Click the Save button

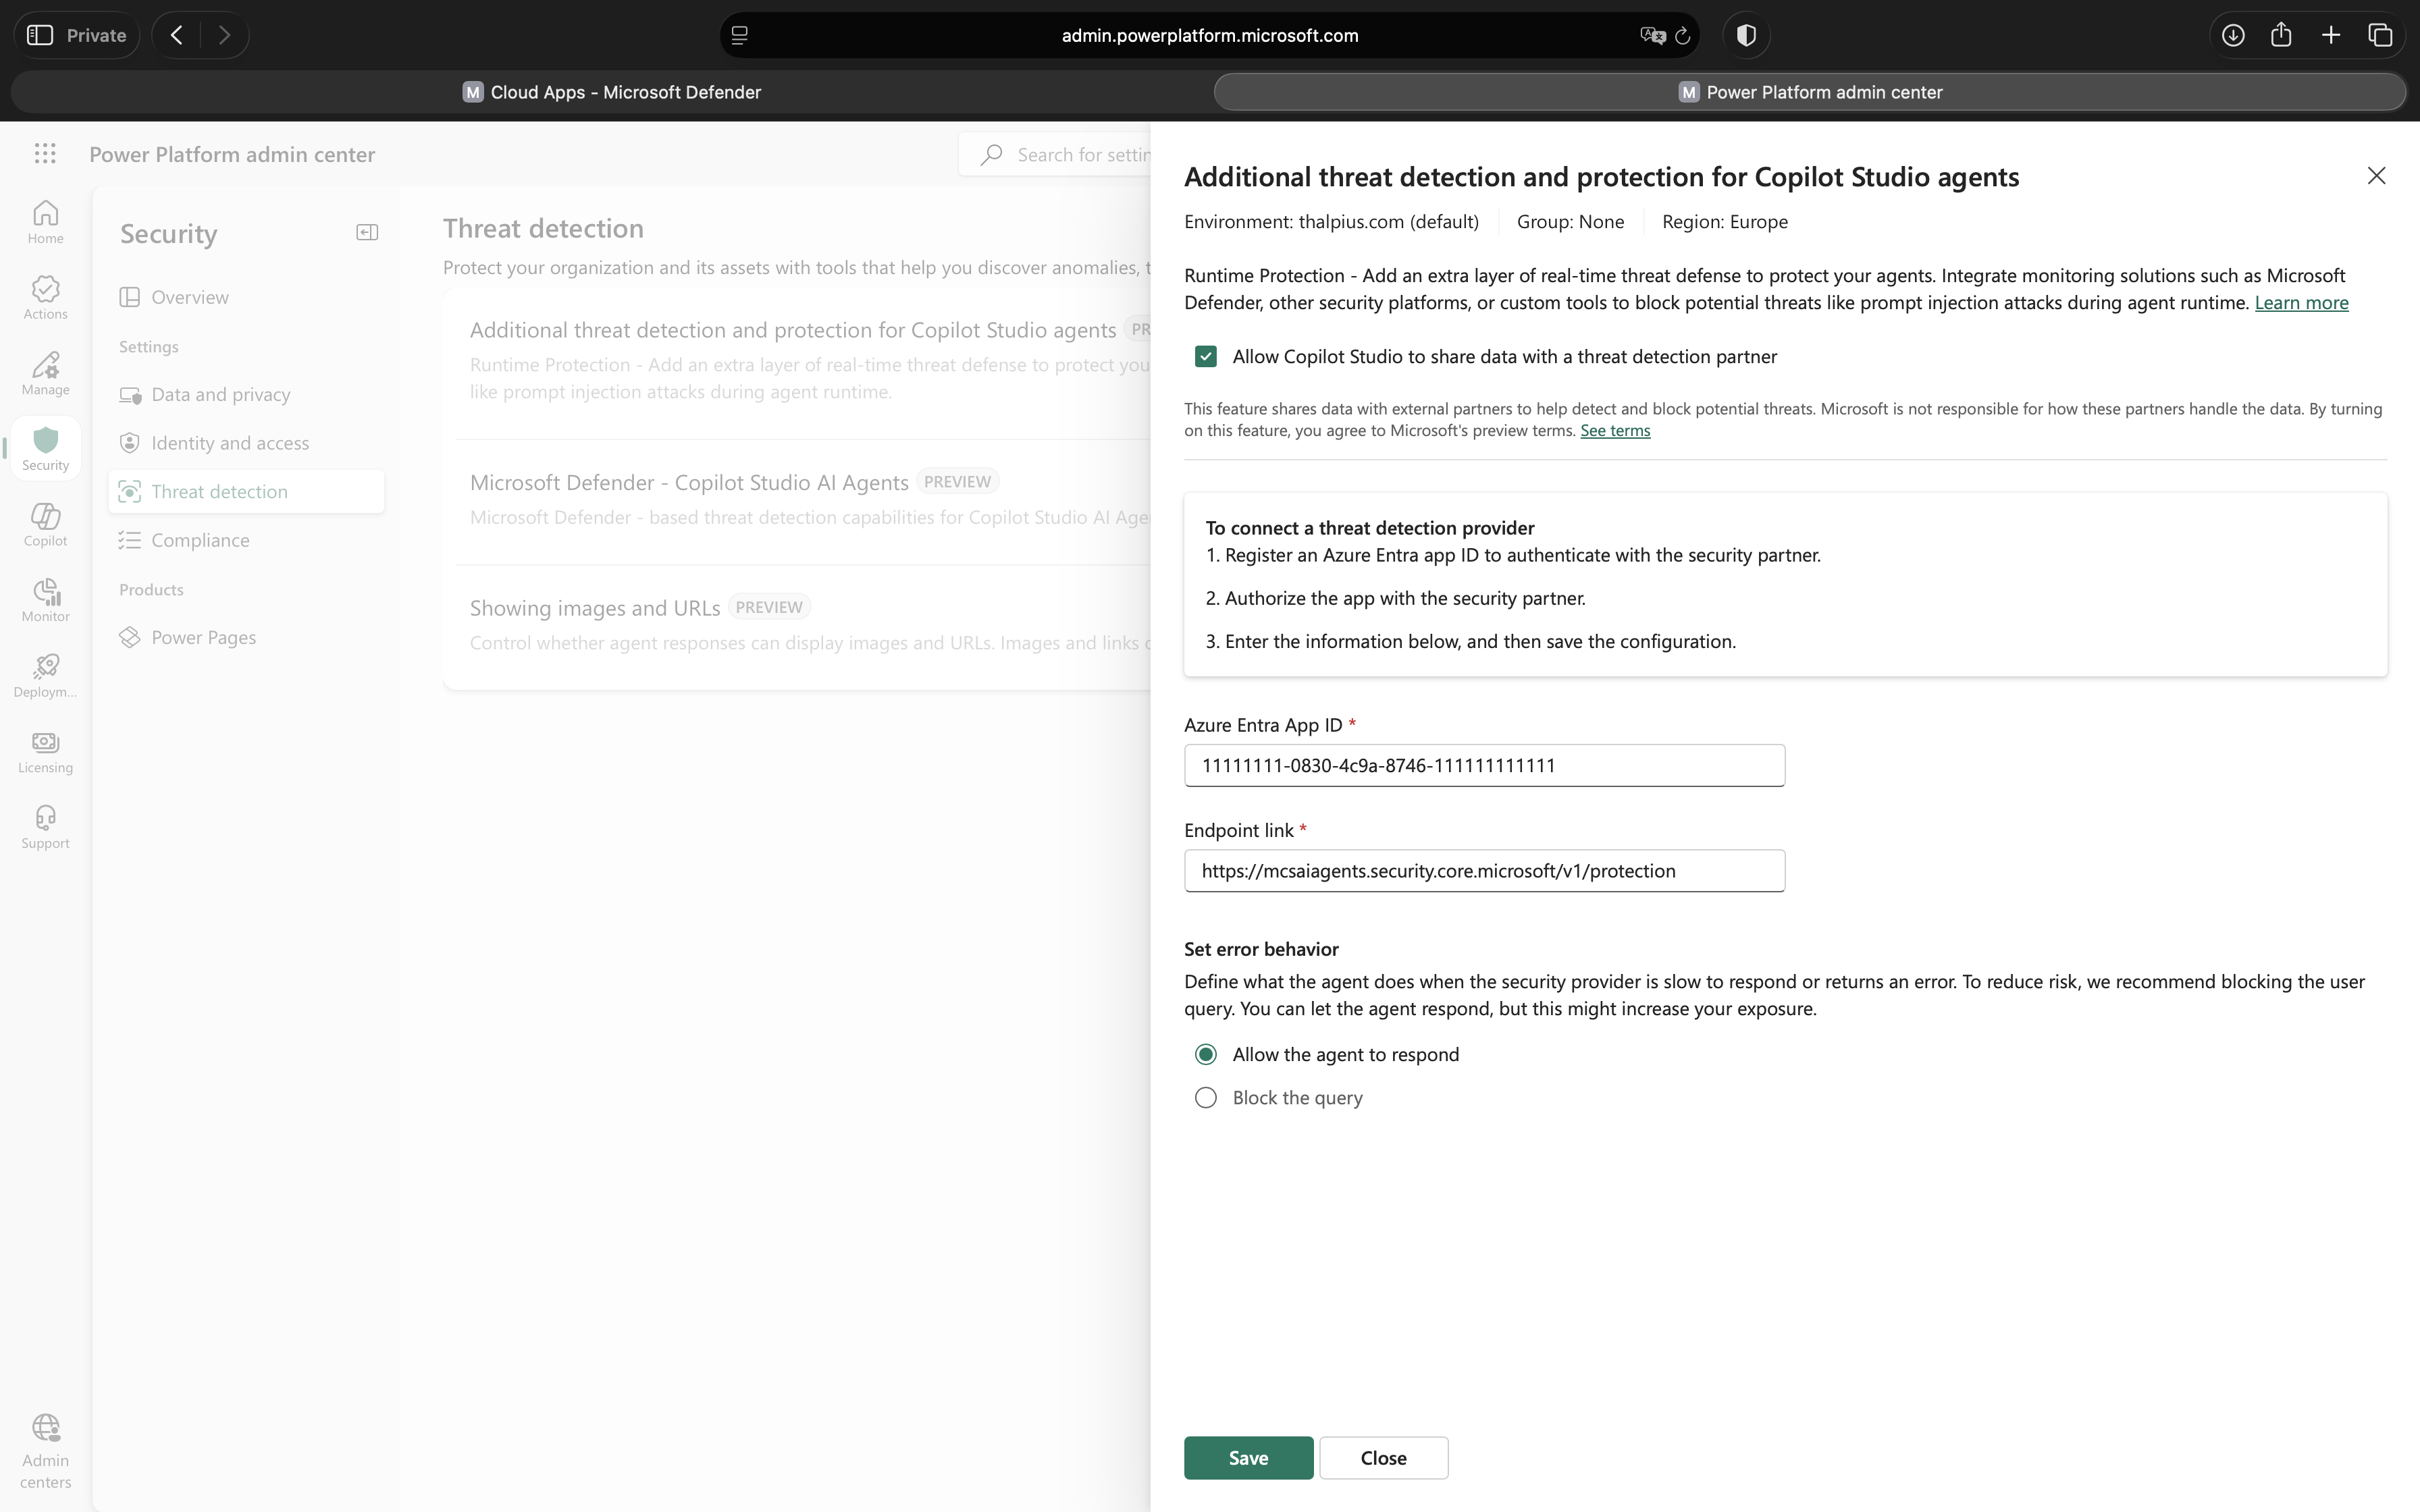tap(1248, 1458)
